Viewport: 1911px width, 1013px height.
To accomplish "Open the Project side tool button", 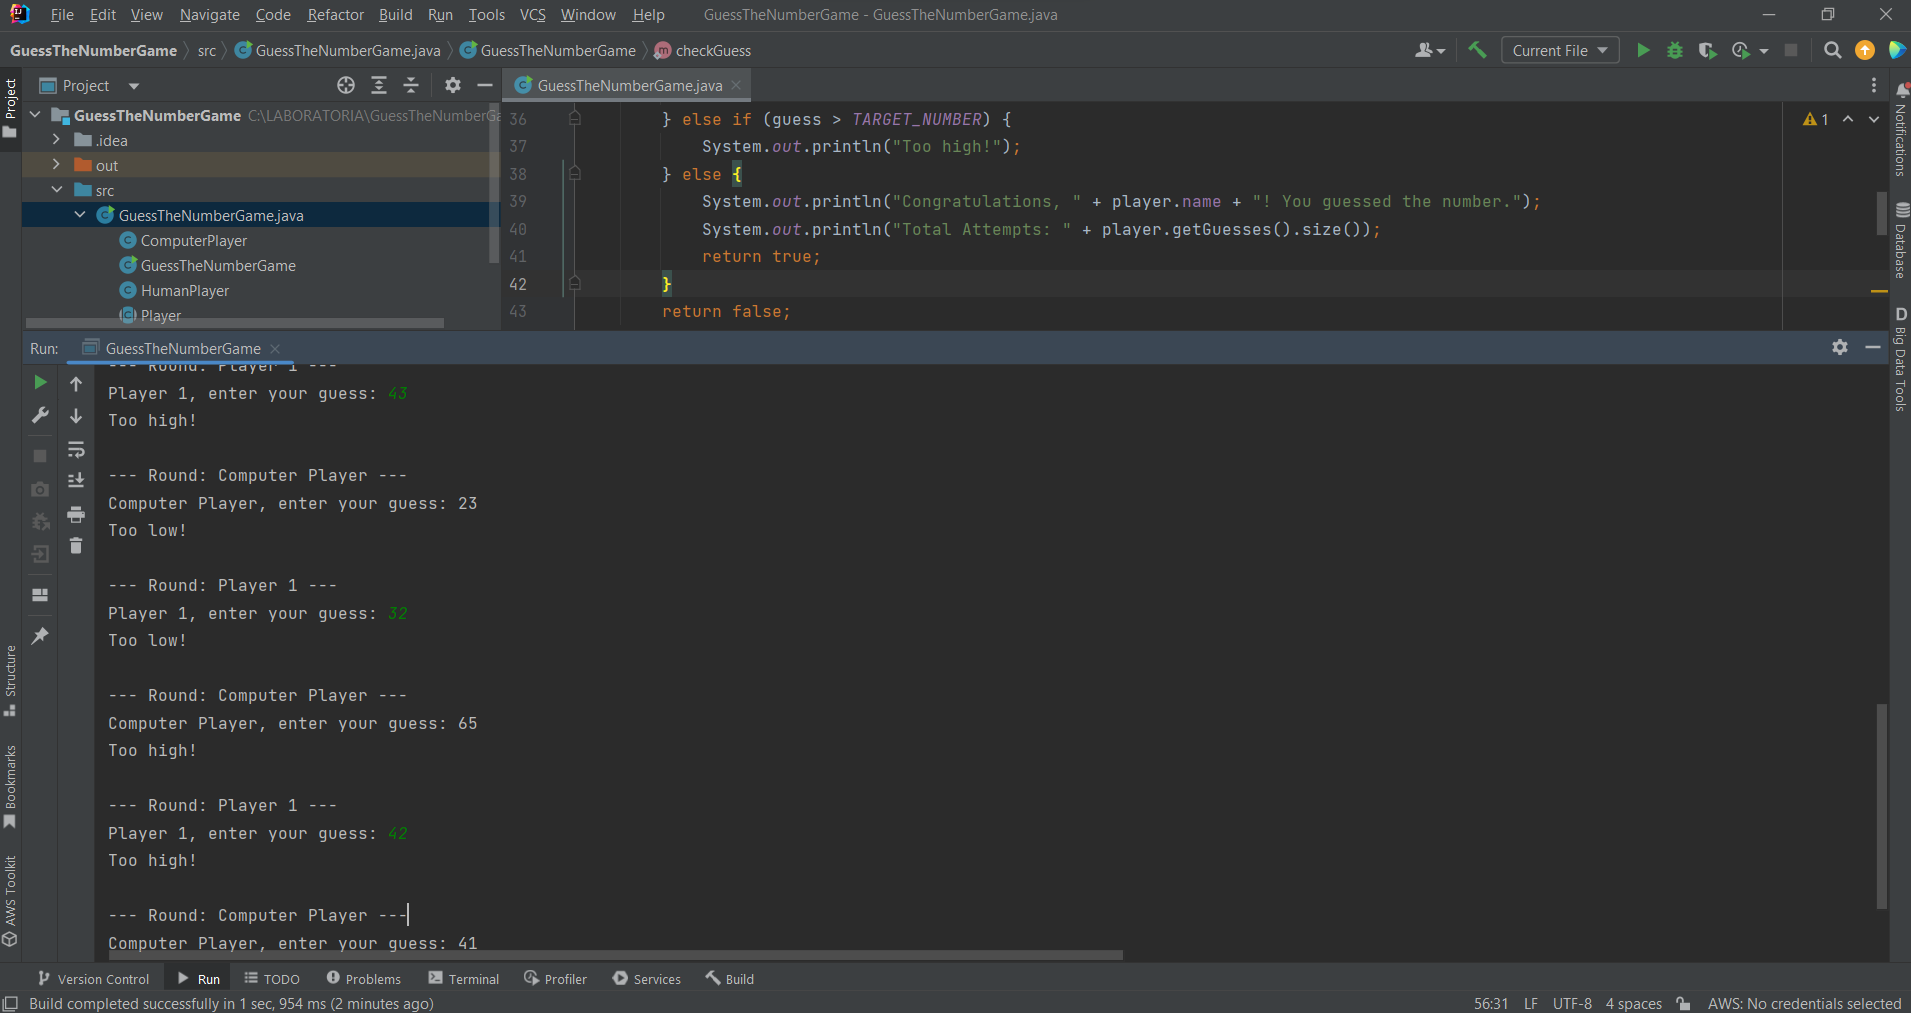I will click(x=10, y=108).
